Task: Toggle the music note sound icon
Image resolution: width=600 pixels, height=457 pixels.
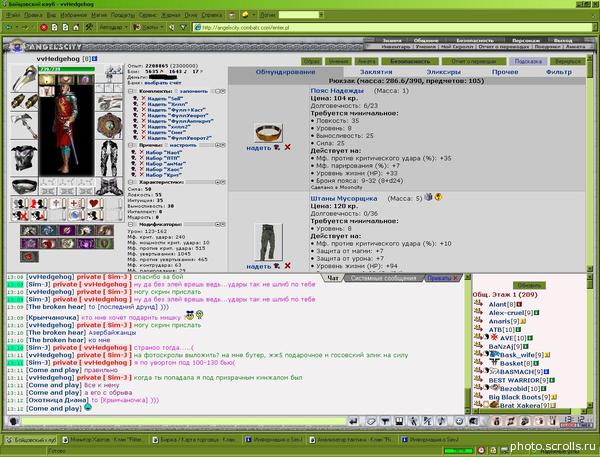Action: point(441,421)
